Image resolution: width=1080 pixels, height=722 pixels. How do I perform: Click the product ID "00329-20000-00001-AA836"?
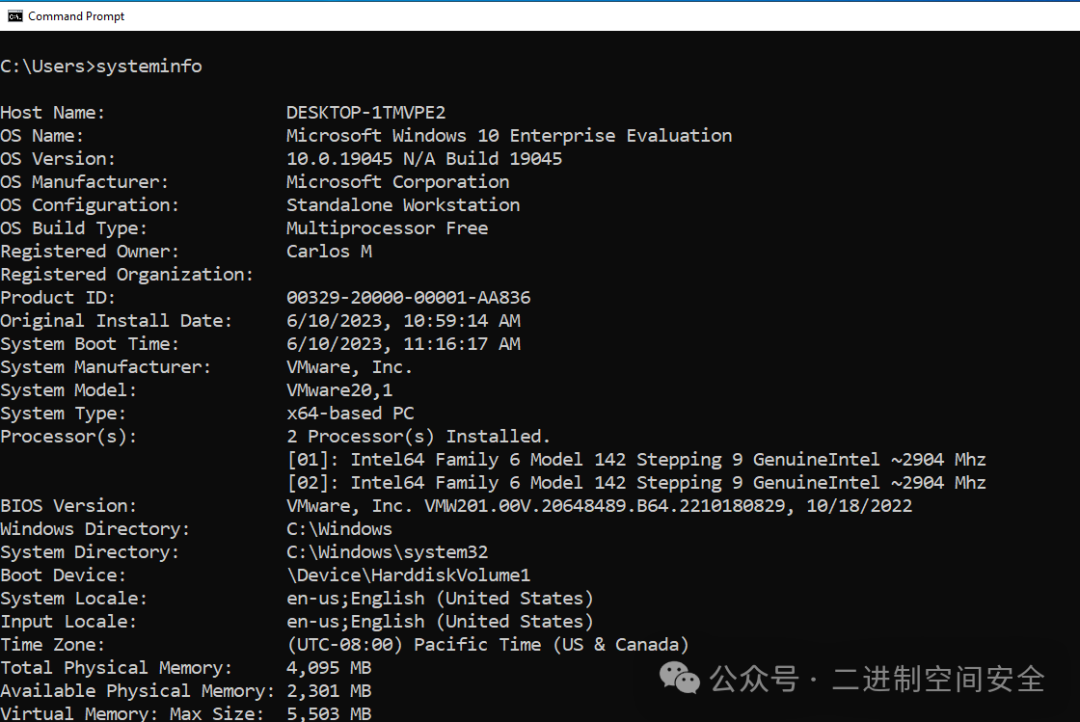pyautogui.click(x=408, y=298)
